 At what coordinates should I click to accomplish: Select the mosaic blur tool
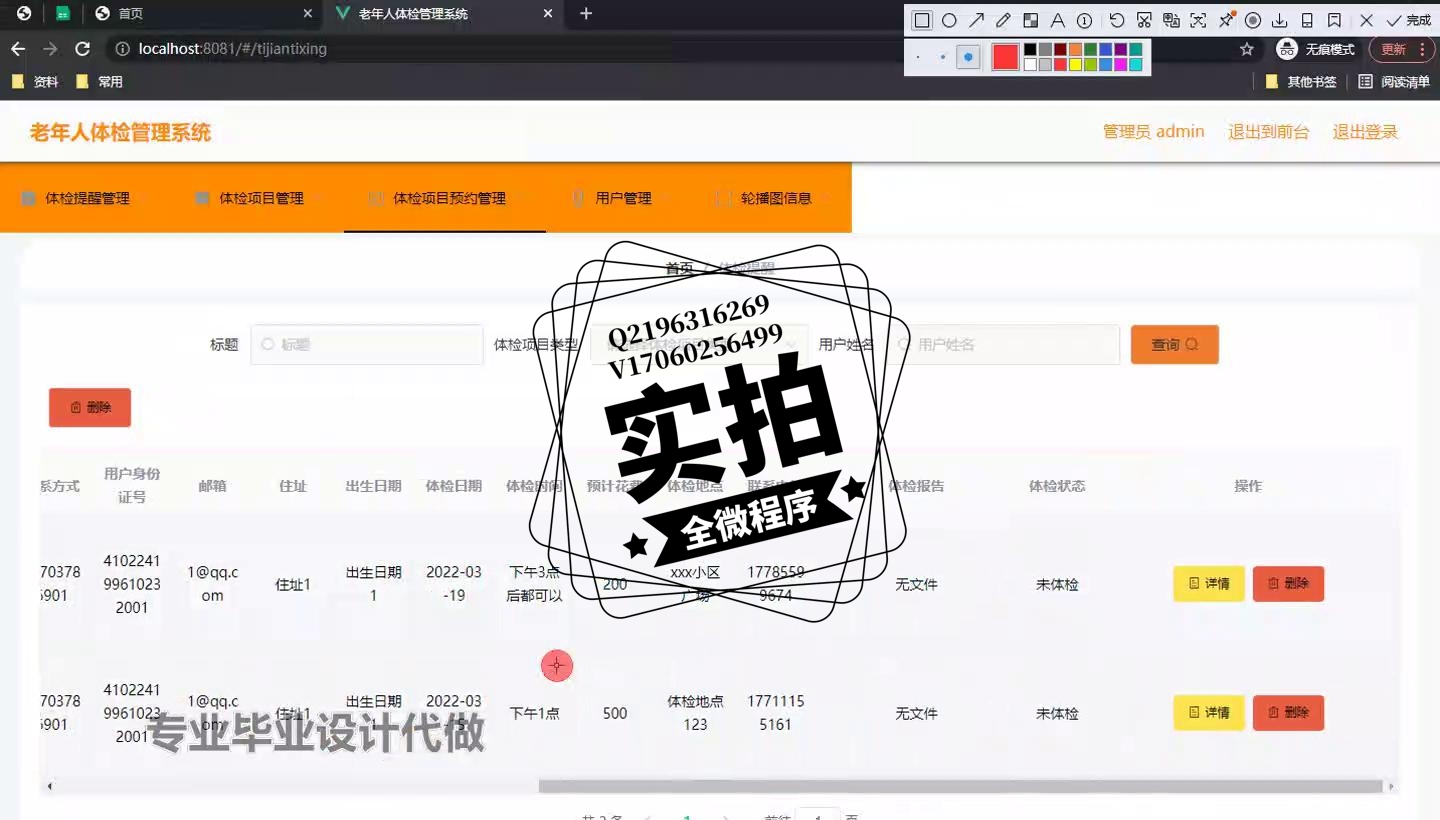pos(1030,20)
